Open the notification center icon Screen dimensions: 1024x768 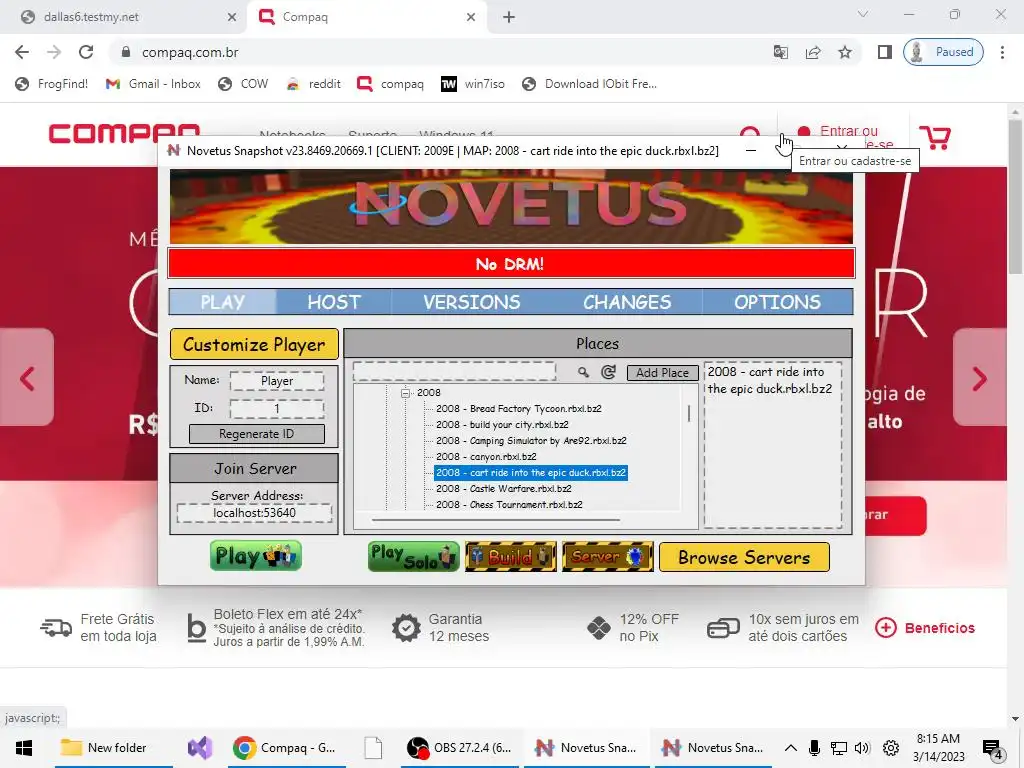pyautogui.click(x=993, y=748)
